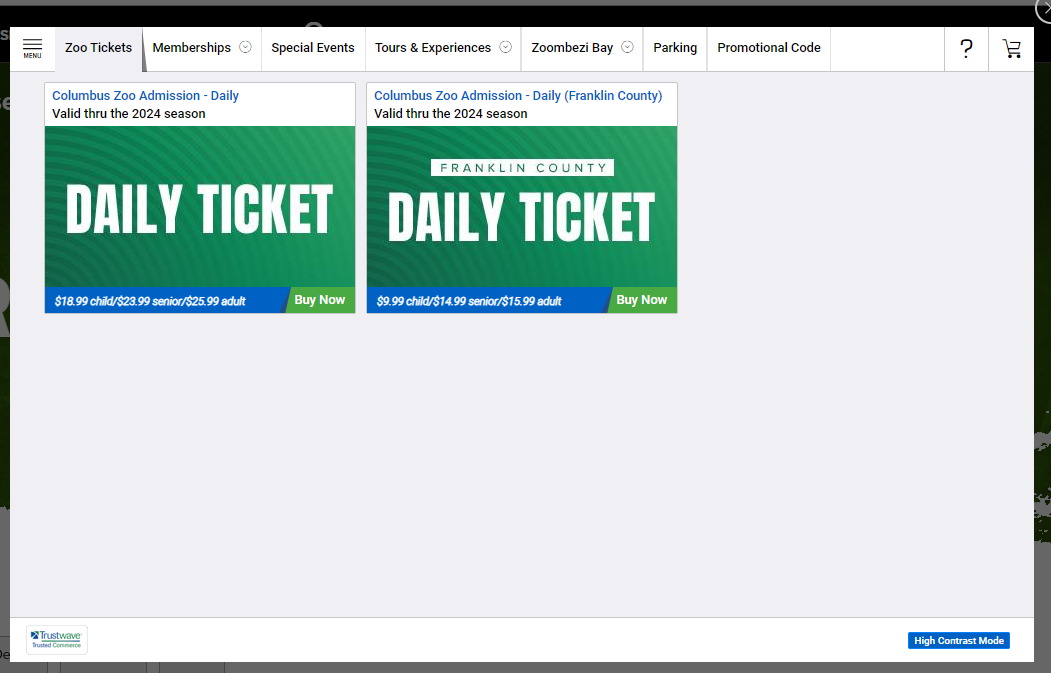Expand the Zoombezi Bay dropdown chevron
This screenshot has height=673, width=1051.
[627, 47]
